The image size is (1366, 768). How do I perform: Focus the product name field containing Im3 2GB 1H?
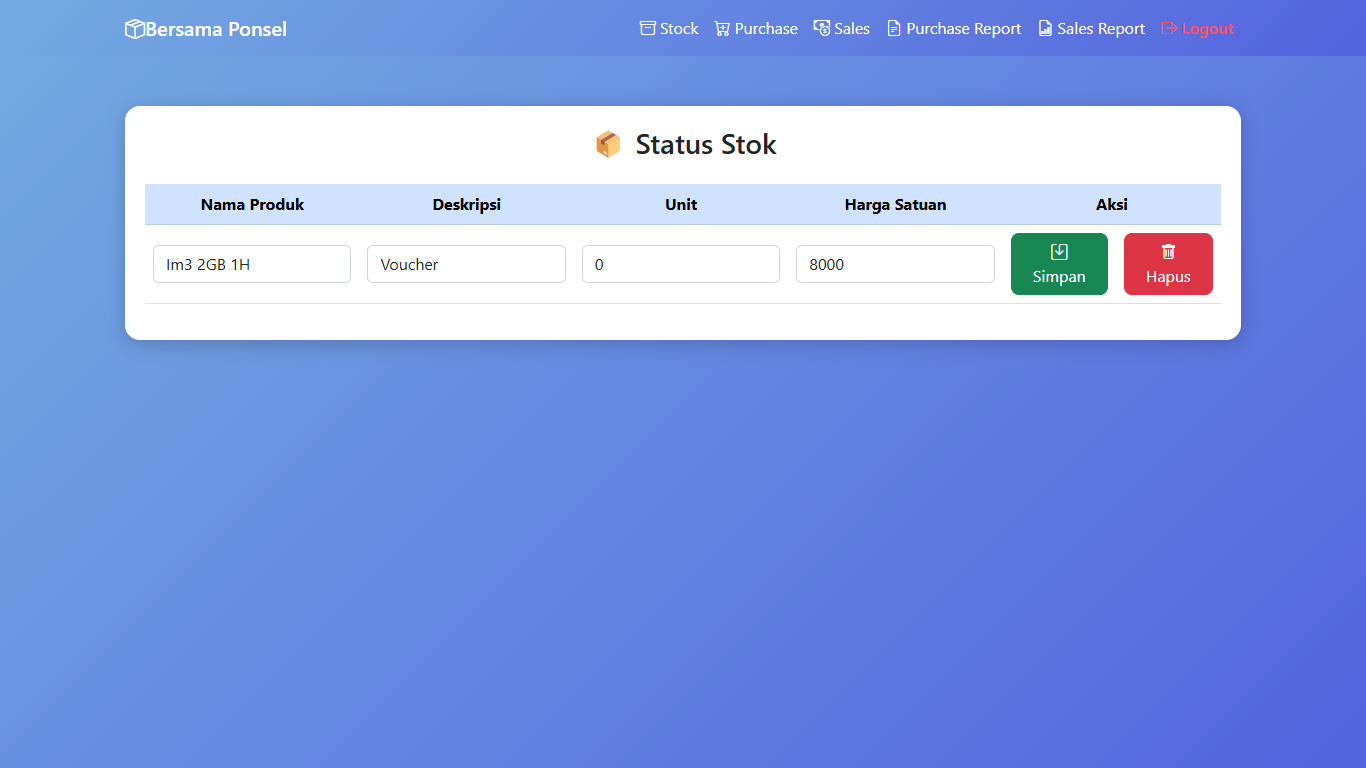tap(252, 264)
